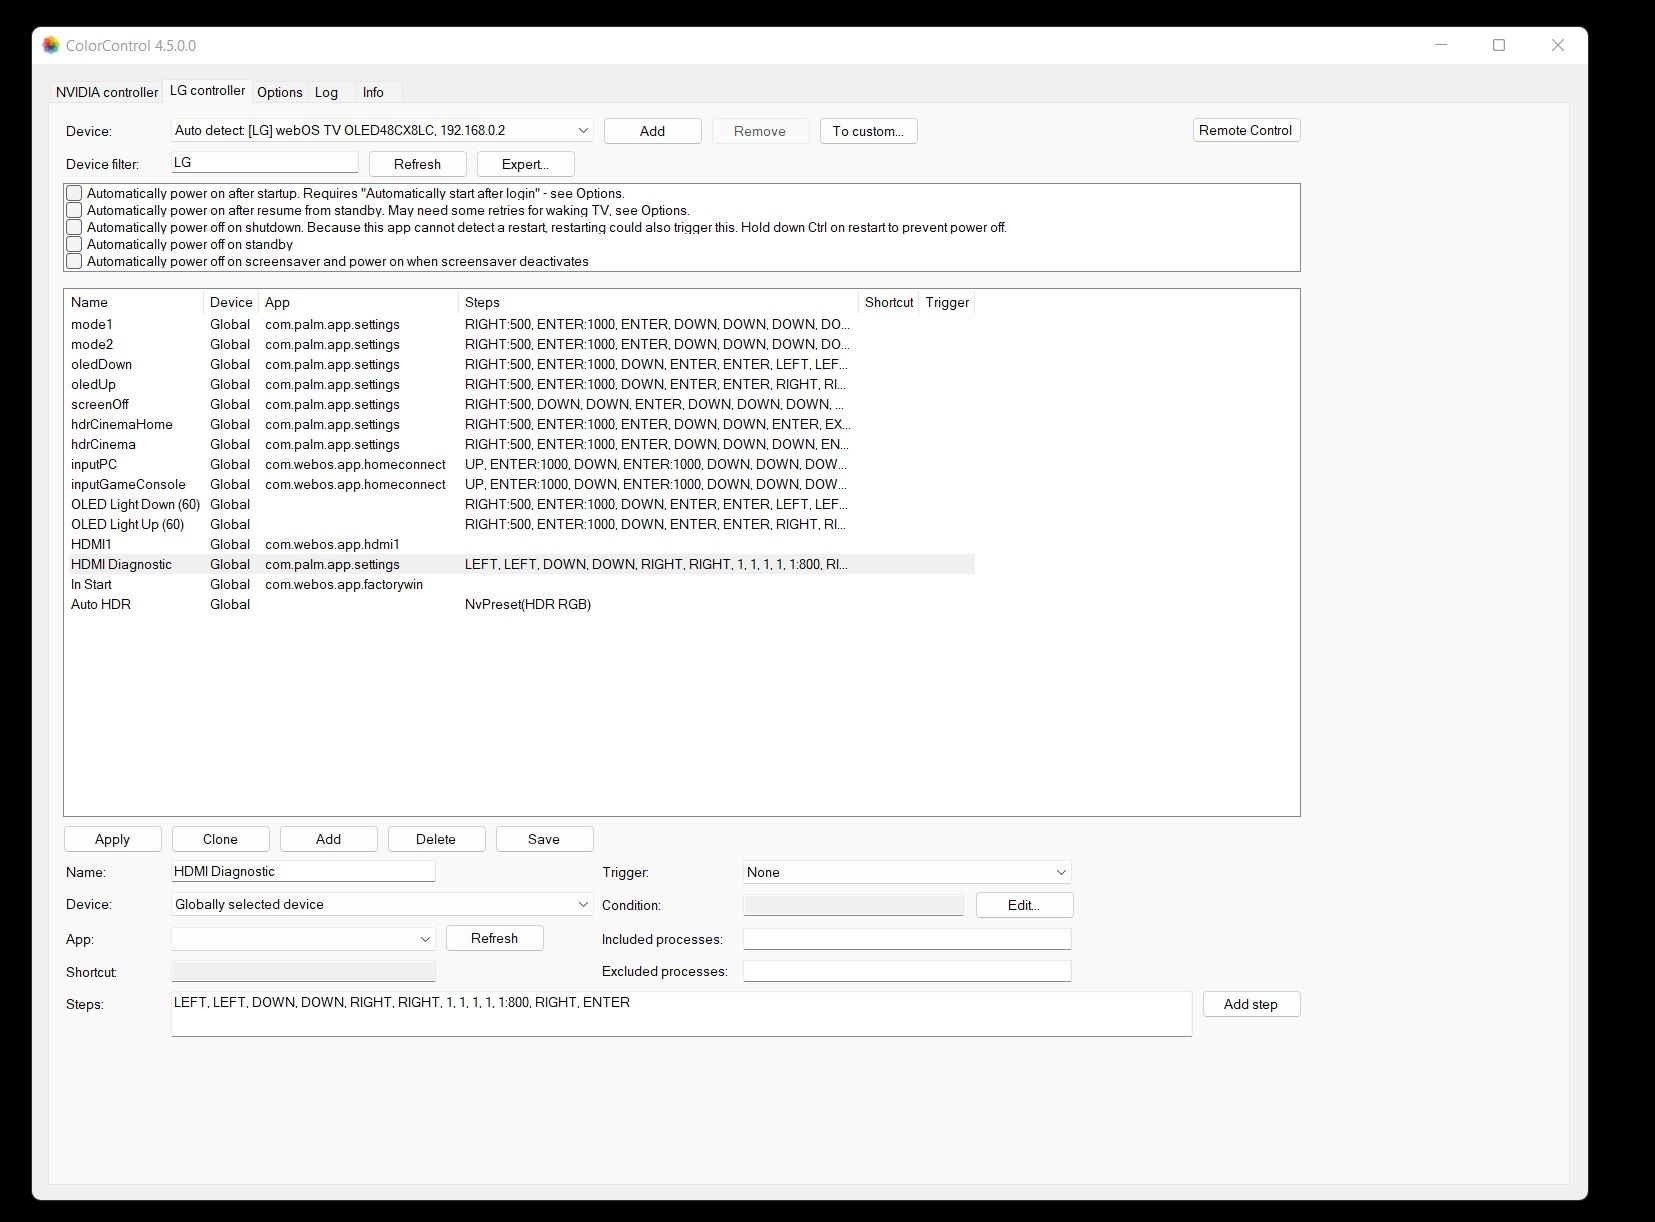This screenshot has height=1222, width=1655.
Task: Click Refresh button next to App field
Action: pyautogui.click(x=494, y=938)
